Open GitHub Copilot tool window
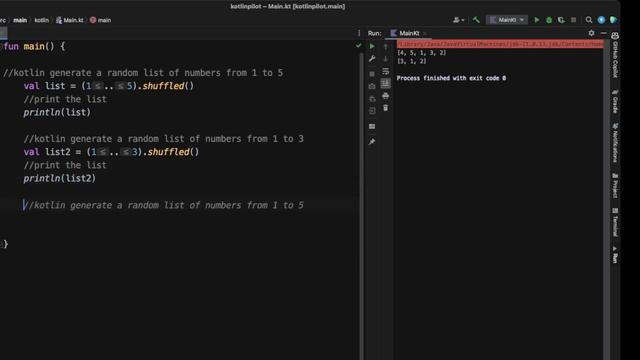The image size is (640, 360). [x=615, y=55]
